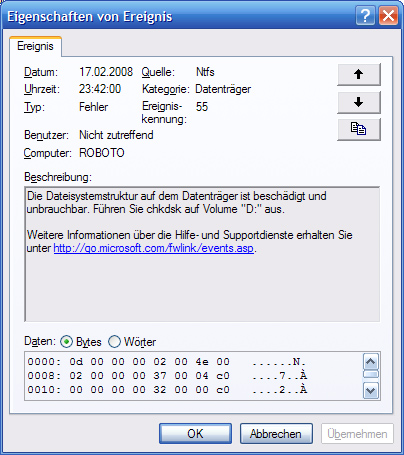Screen dimensions: 404x455
Task: Click the Übernehmen button
Action: point(357,434)
